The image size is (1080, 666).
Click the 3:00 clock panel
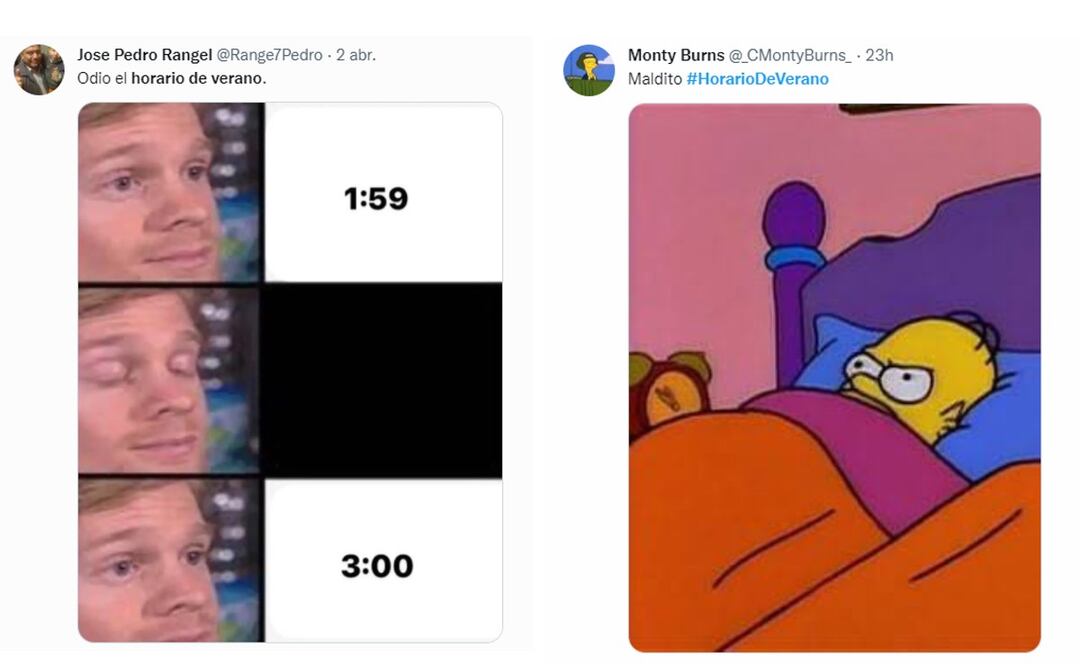coord(383,561)
